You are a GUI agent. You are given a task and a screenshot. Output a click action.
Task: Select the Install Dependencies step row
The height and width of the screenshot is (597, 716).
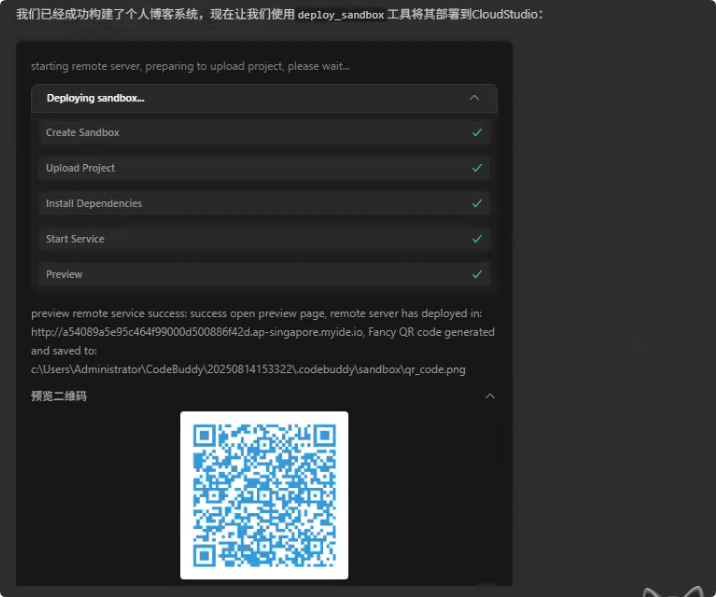264,203
